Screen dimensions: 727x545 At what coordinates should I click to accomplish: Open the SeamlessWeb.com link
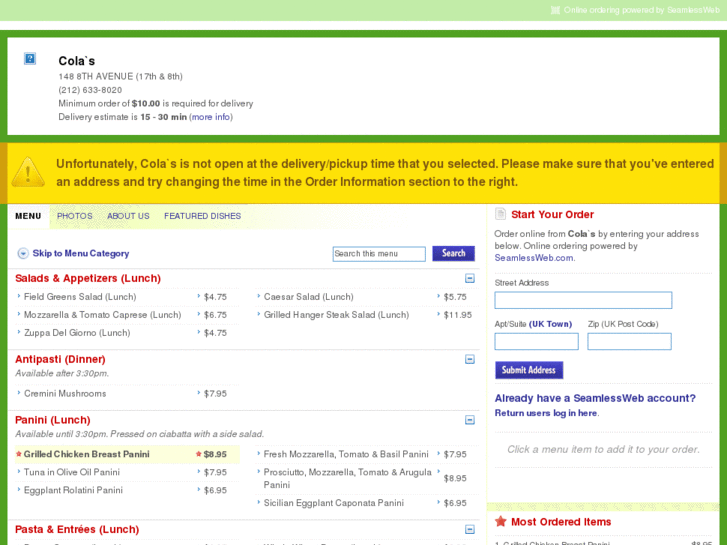click(x=534, y=258)
